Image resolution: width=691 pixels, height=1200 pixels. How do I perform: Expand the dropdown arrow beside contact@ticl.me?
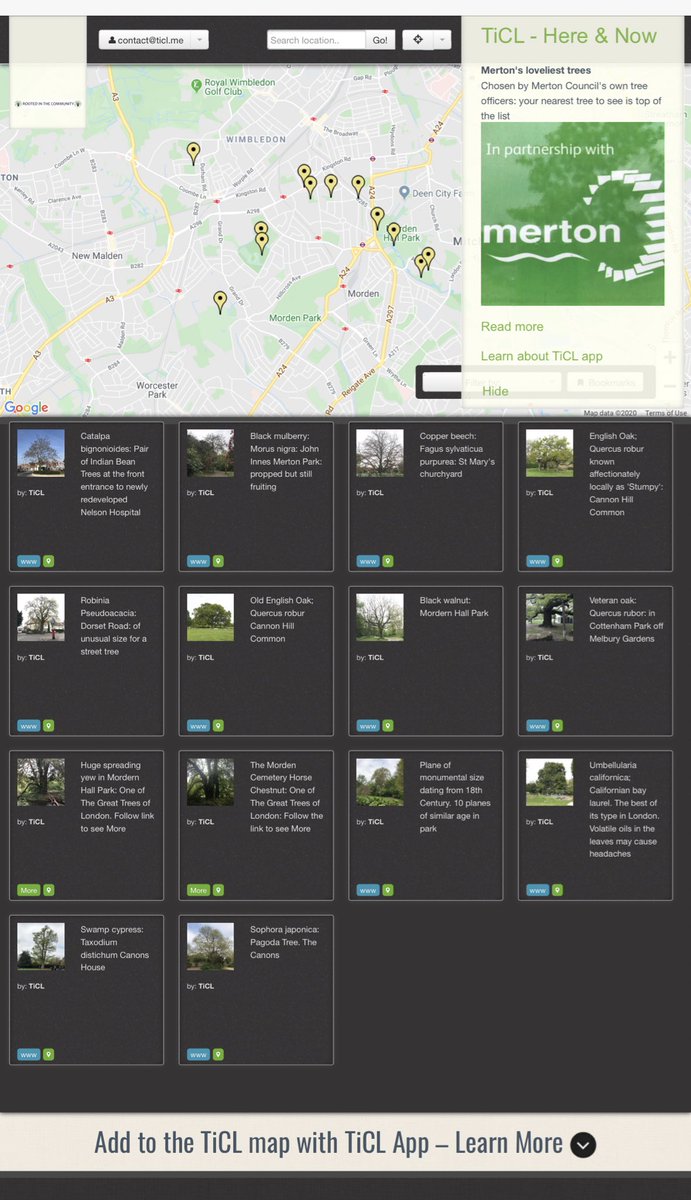pos(200,40)
